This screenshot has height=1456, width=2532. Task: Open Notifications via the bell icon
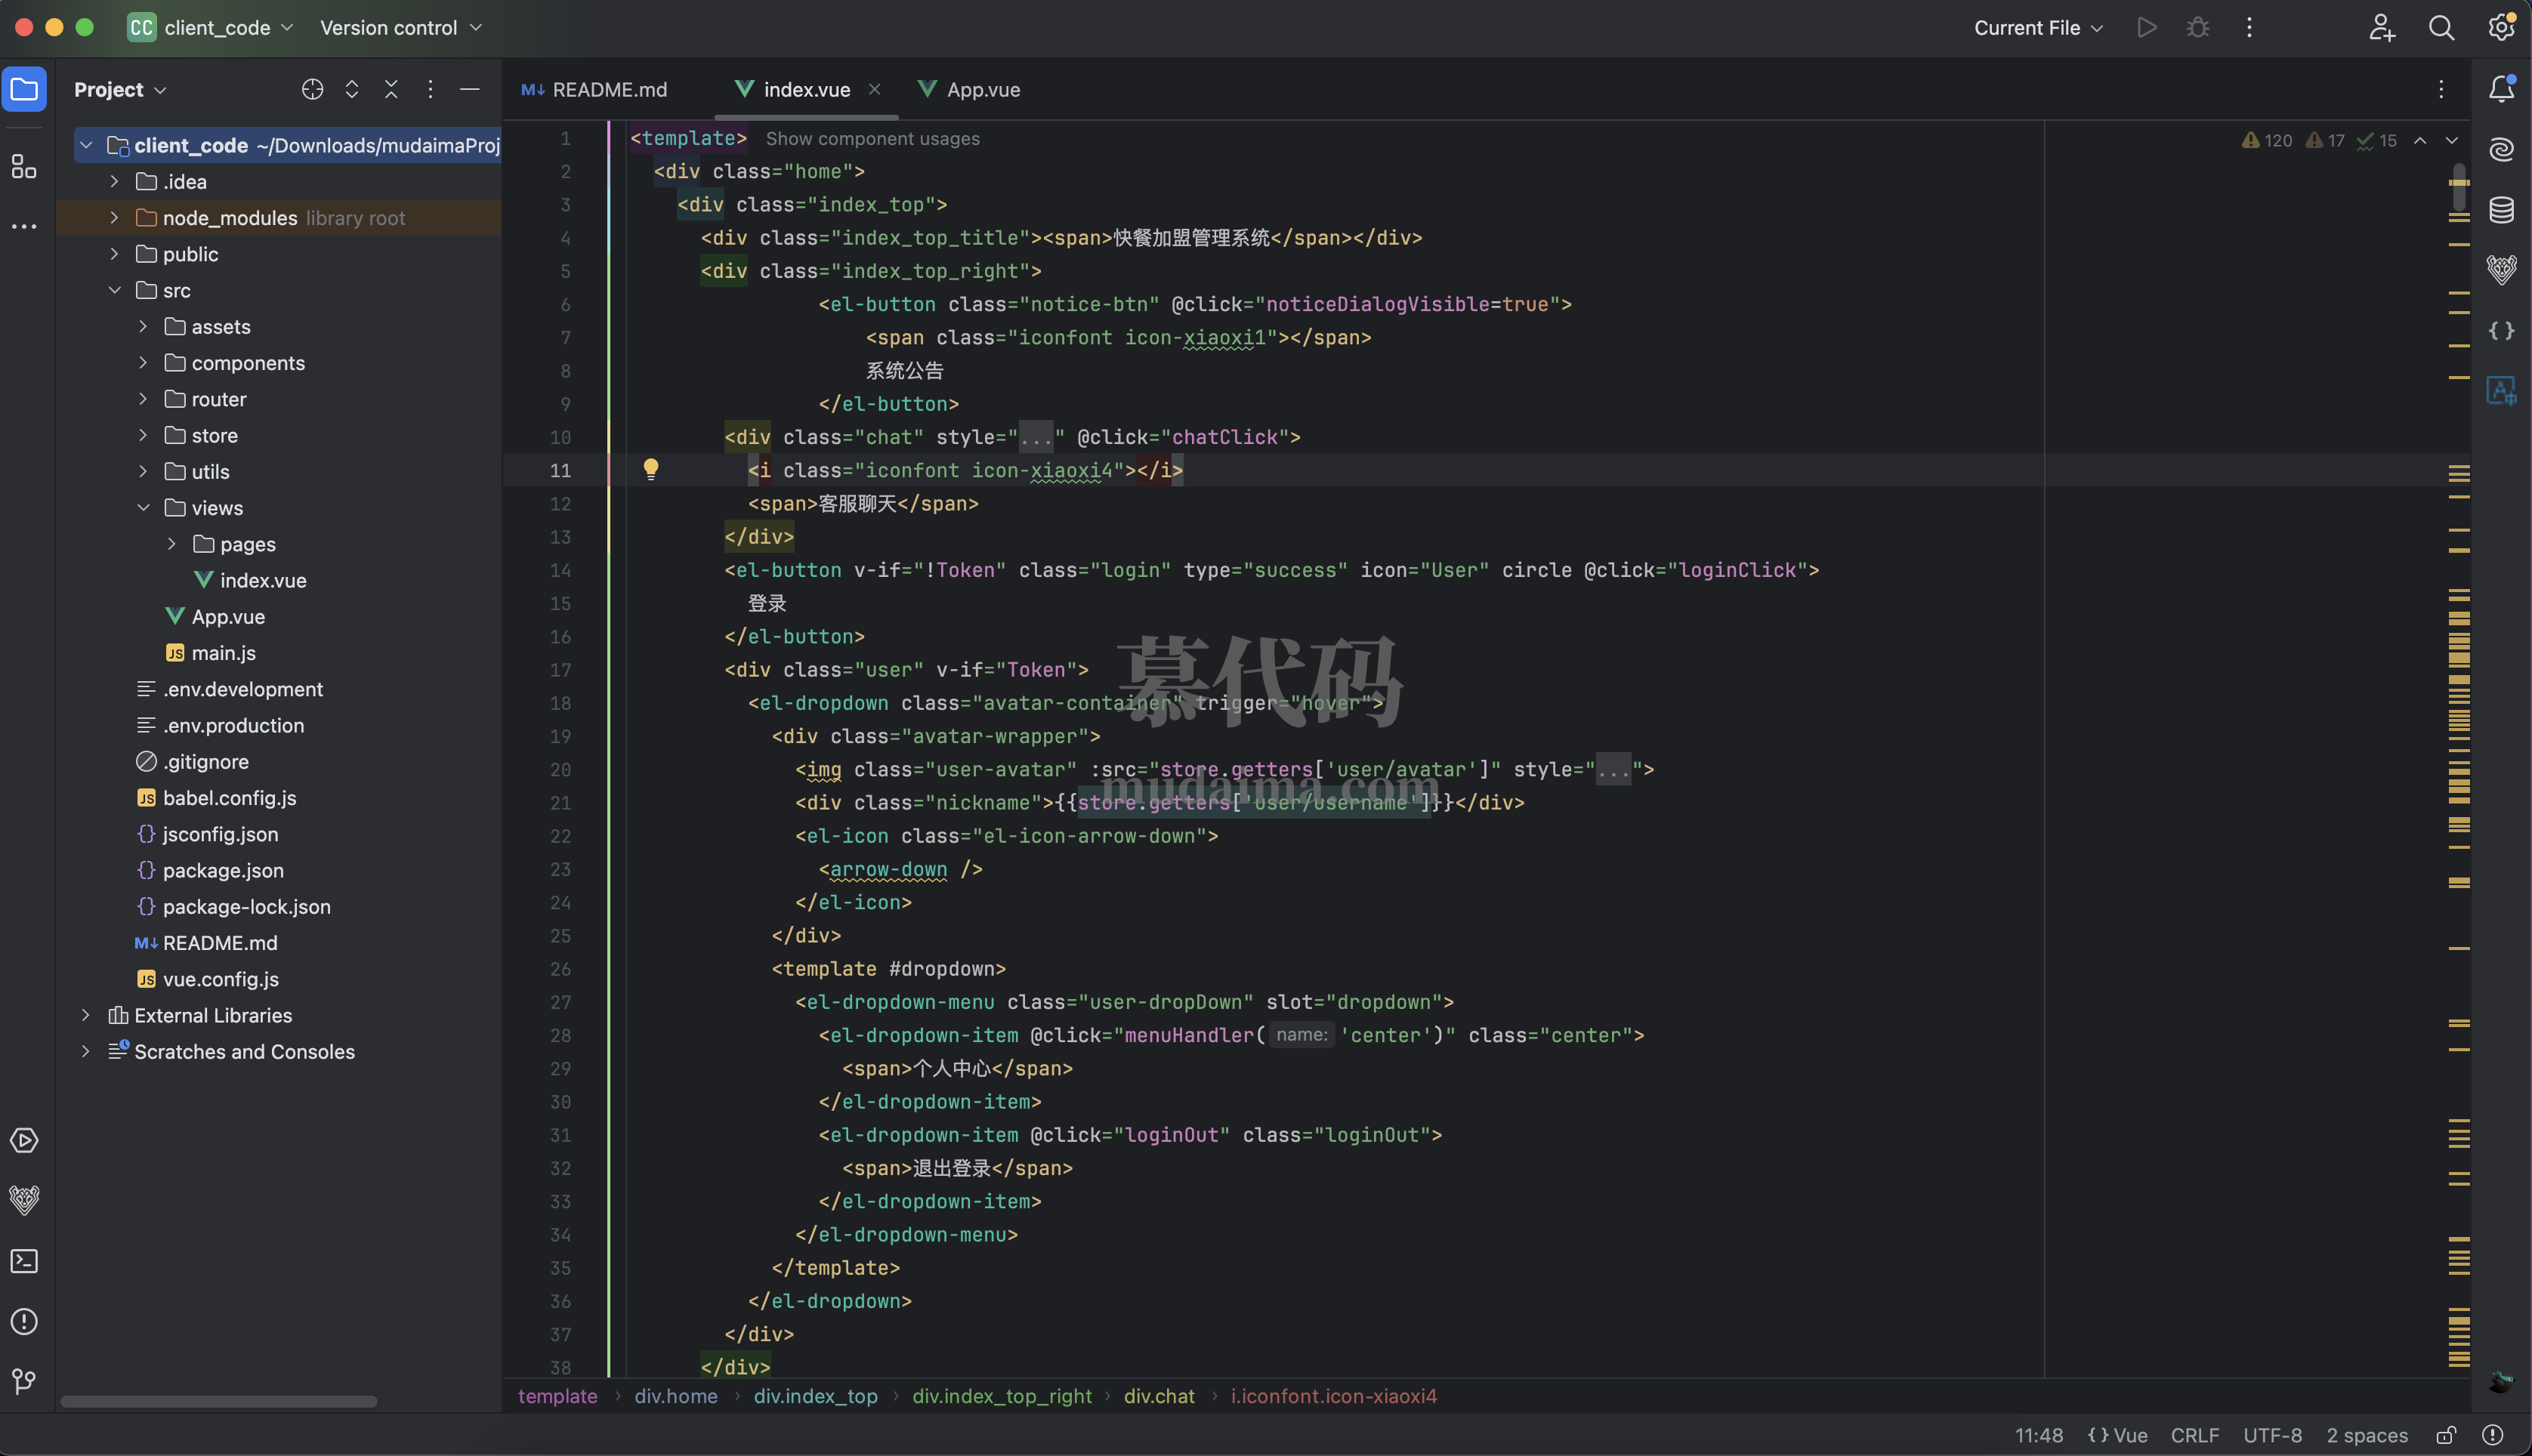point(2501,89)
